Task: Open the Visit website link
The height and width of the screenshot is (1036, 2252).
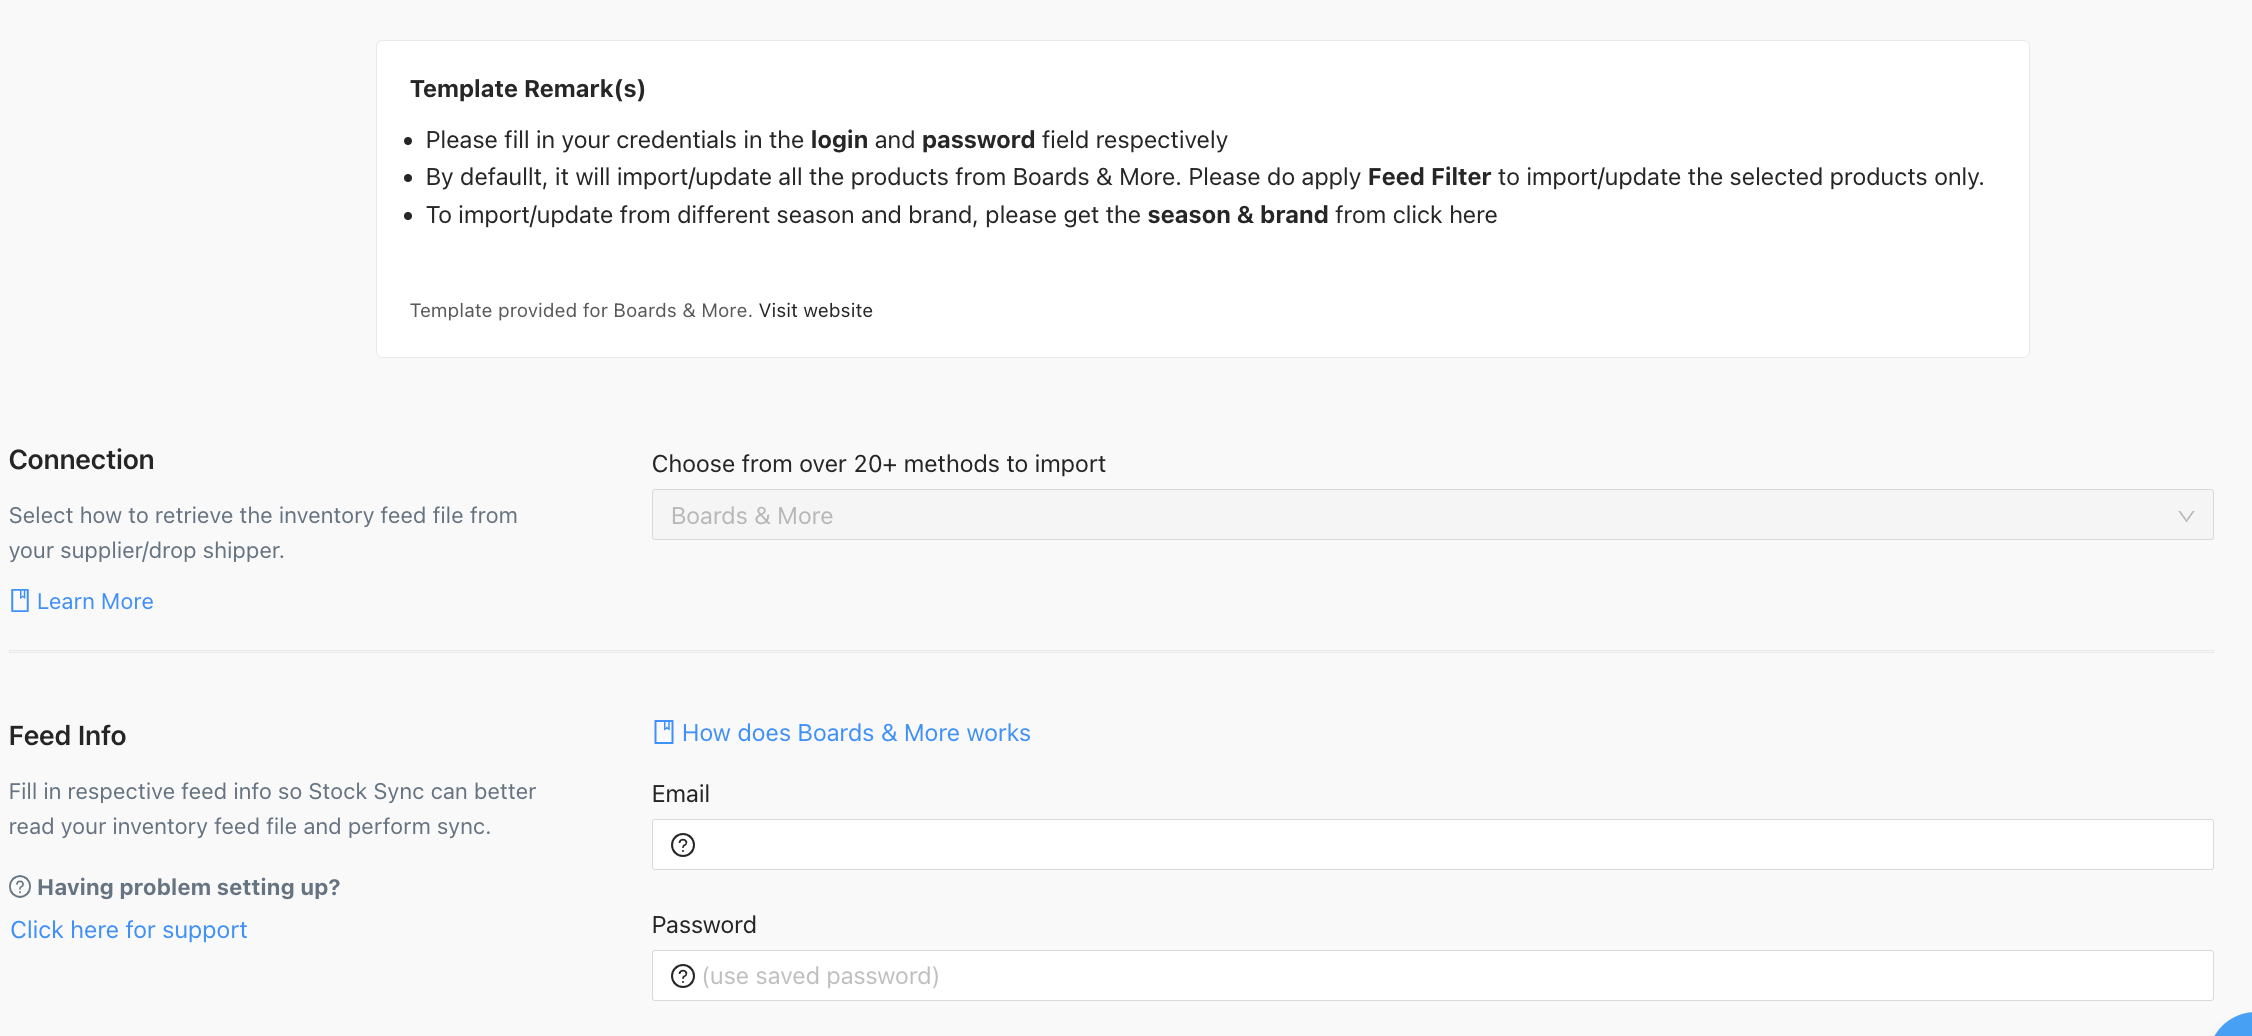Action: (815, 310)
